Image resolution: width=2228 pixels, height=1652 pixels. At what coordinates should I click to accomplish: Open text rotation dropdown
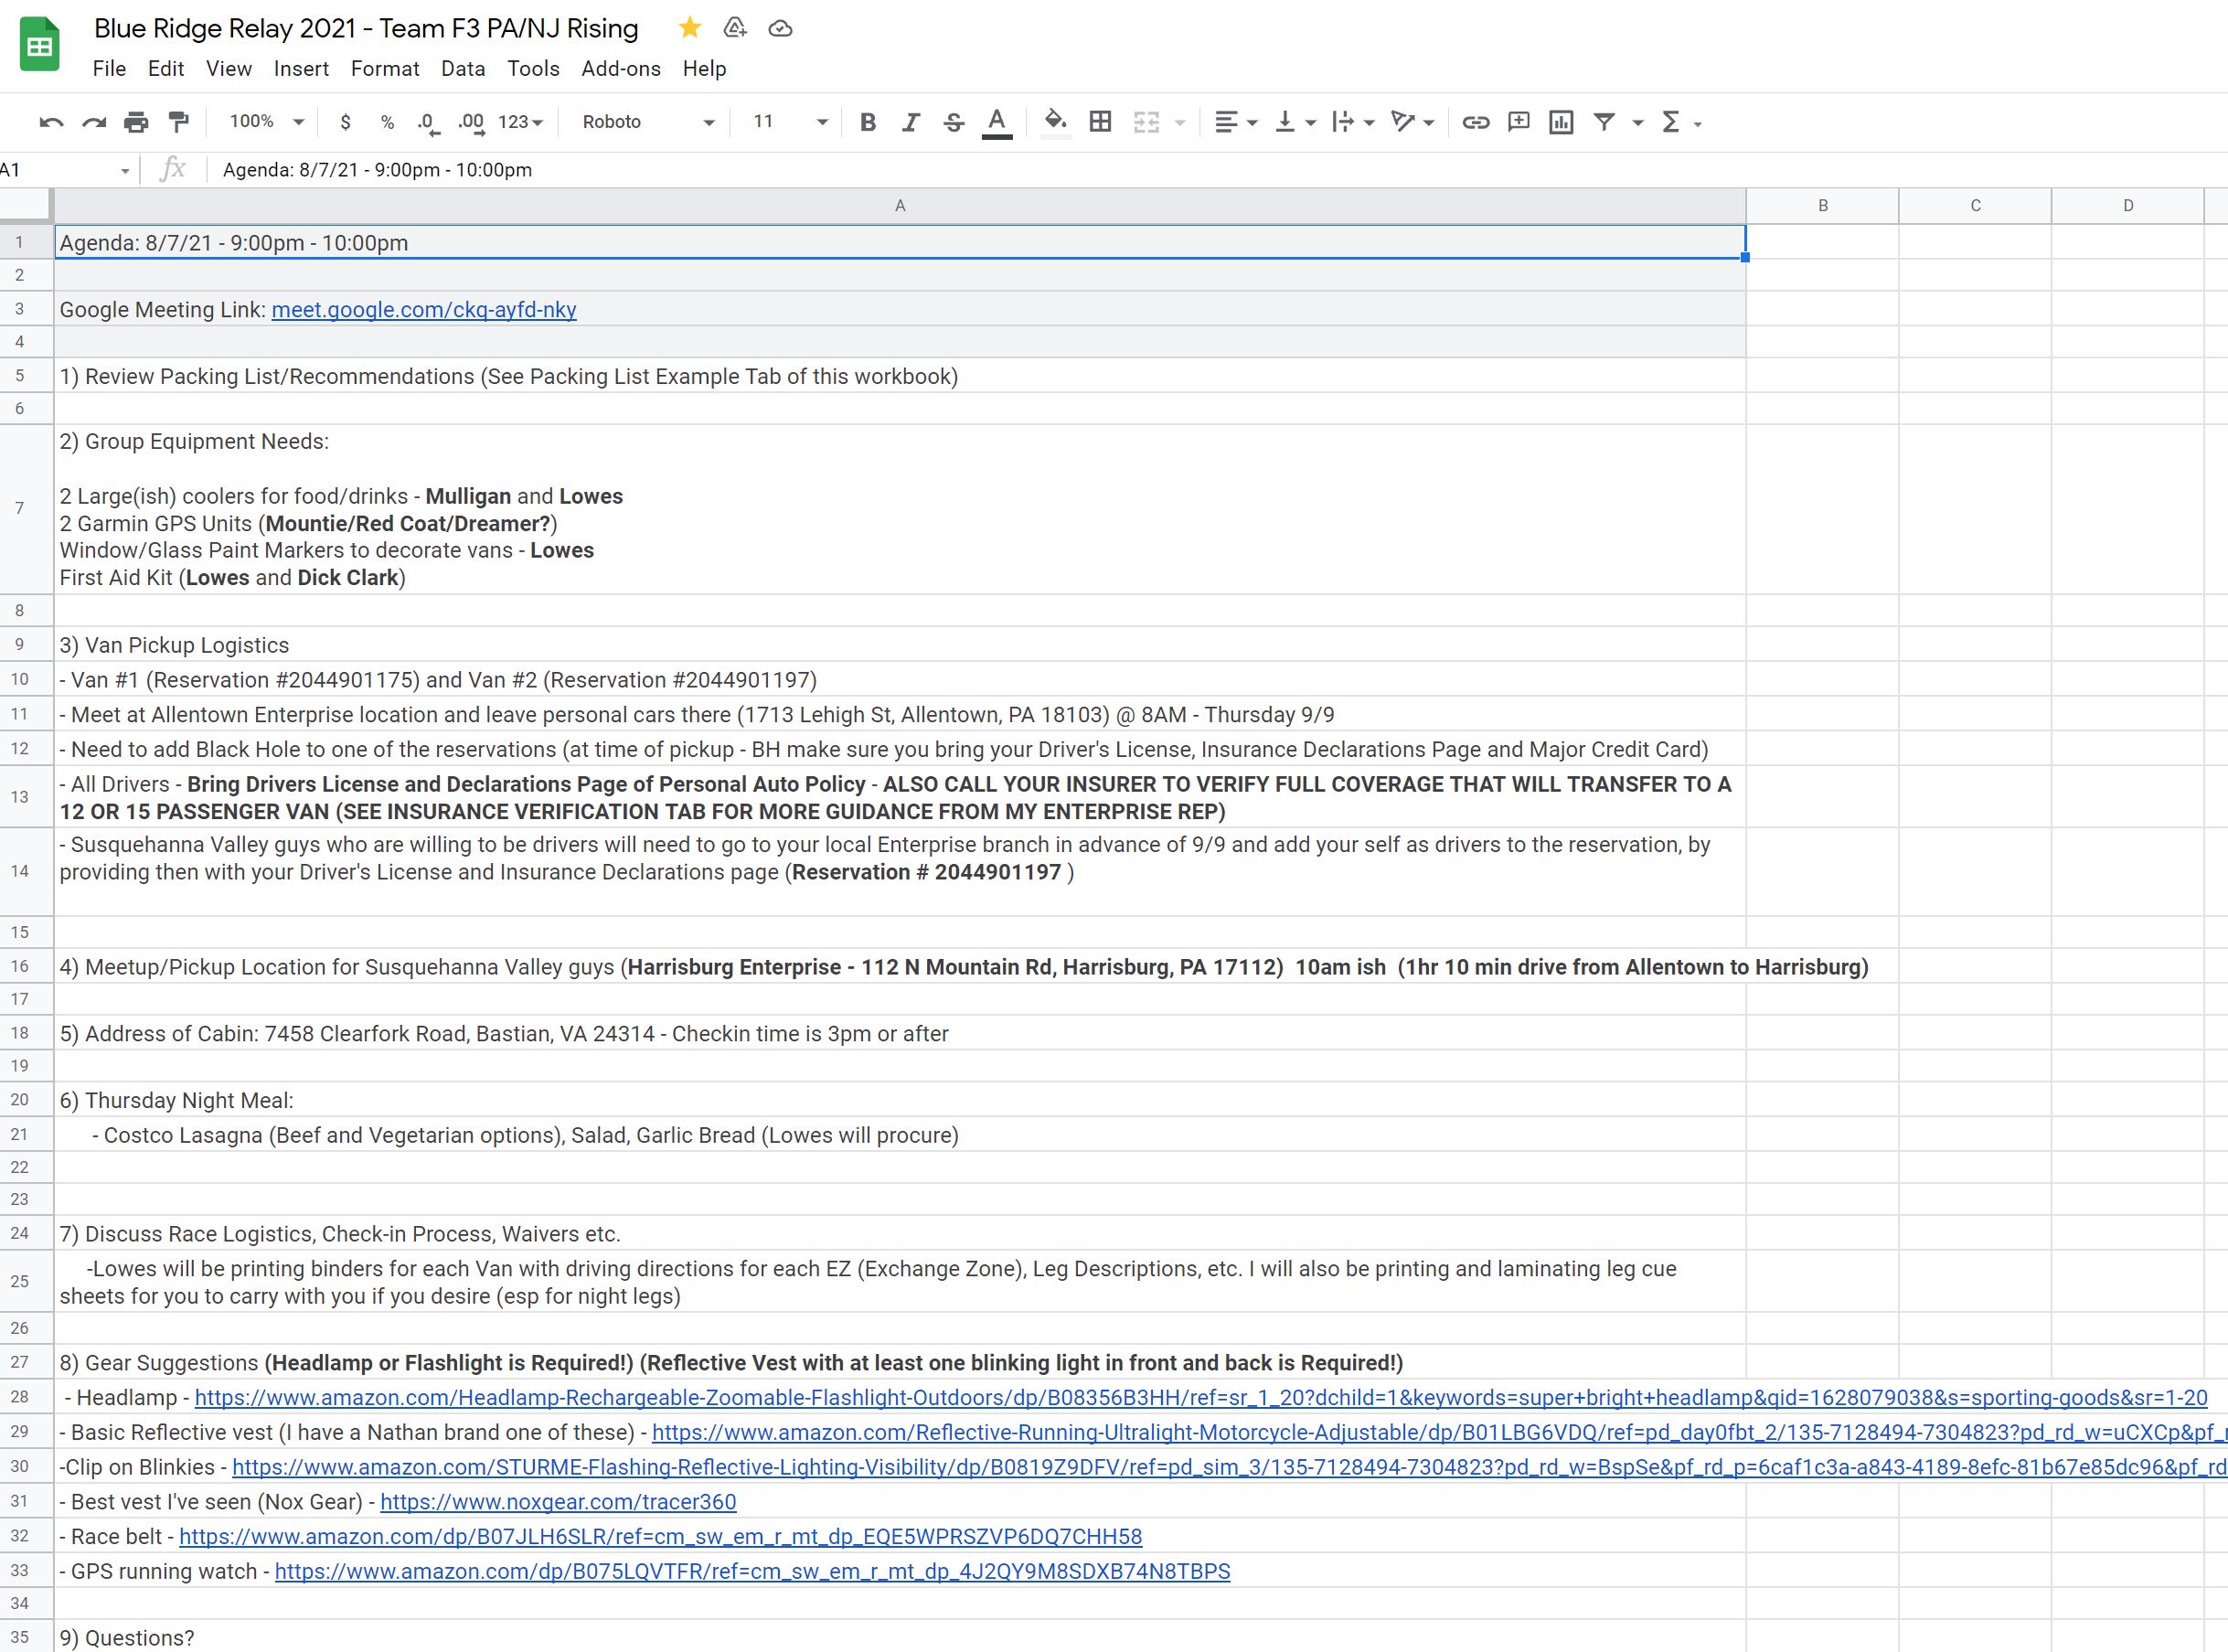point(1413,122)
